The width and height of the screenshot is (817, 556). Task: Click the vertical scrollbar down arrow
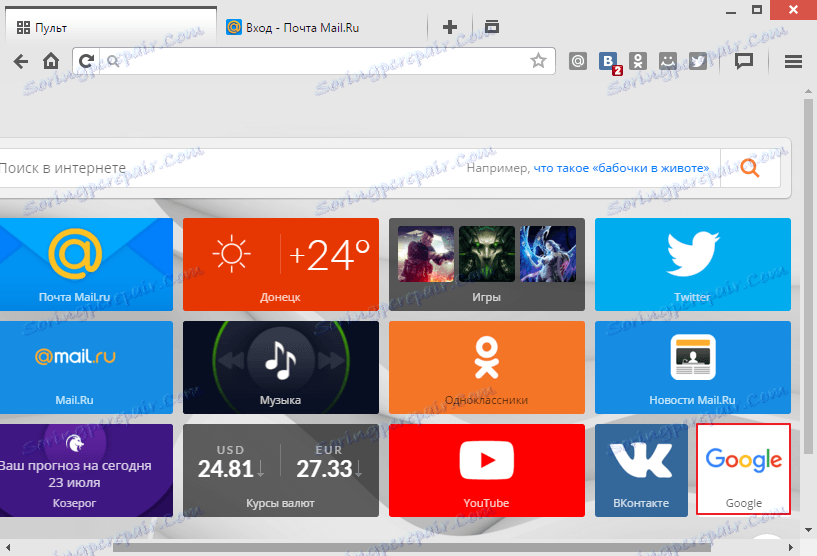click(x=808, y=530)
